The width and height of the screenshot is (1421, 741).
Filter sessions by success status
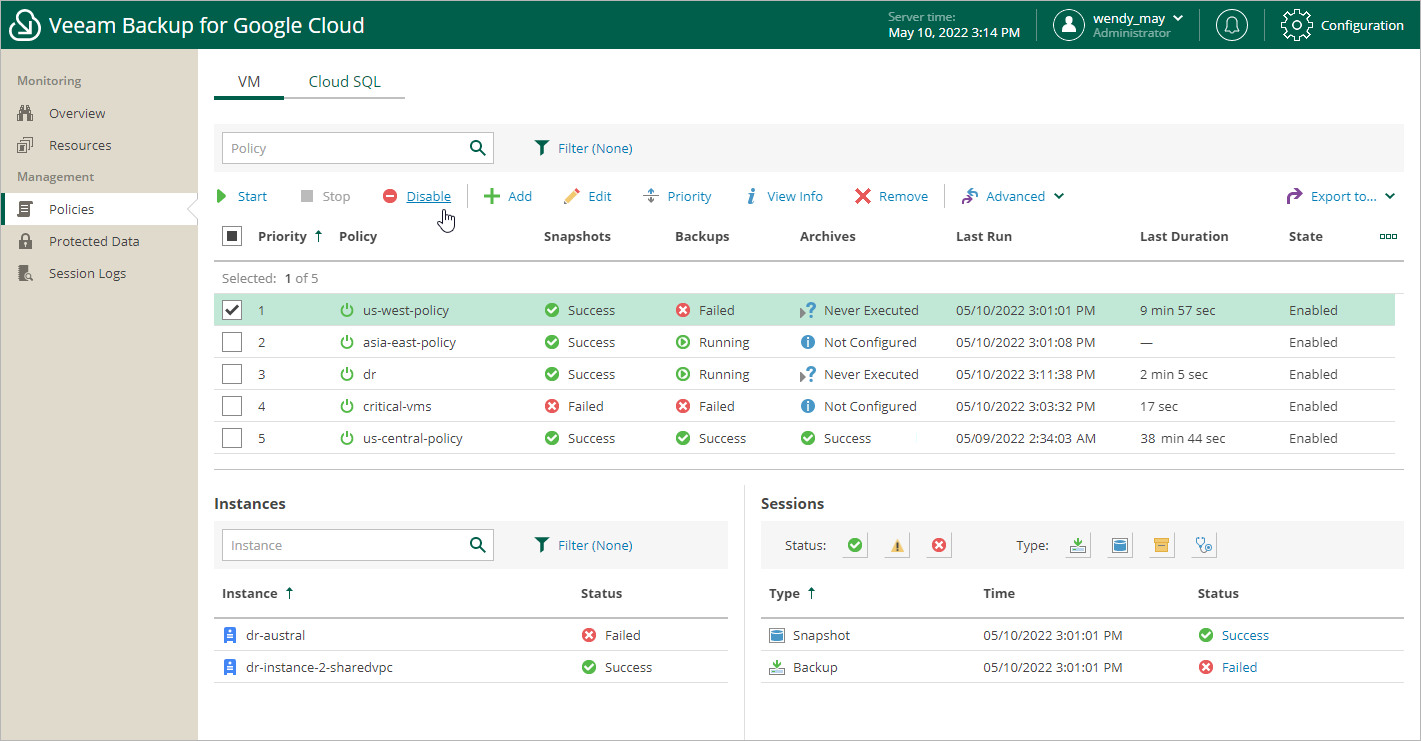[855, 545]
